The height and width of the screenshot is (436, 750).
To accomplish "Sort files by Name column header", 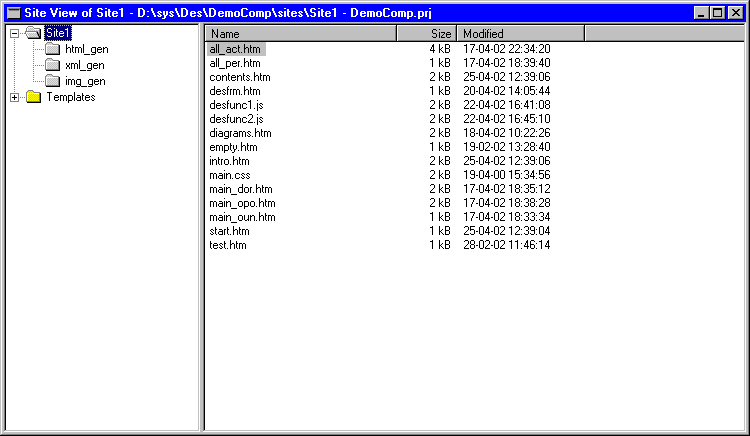I will pos(301,33).
